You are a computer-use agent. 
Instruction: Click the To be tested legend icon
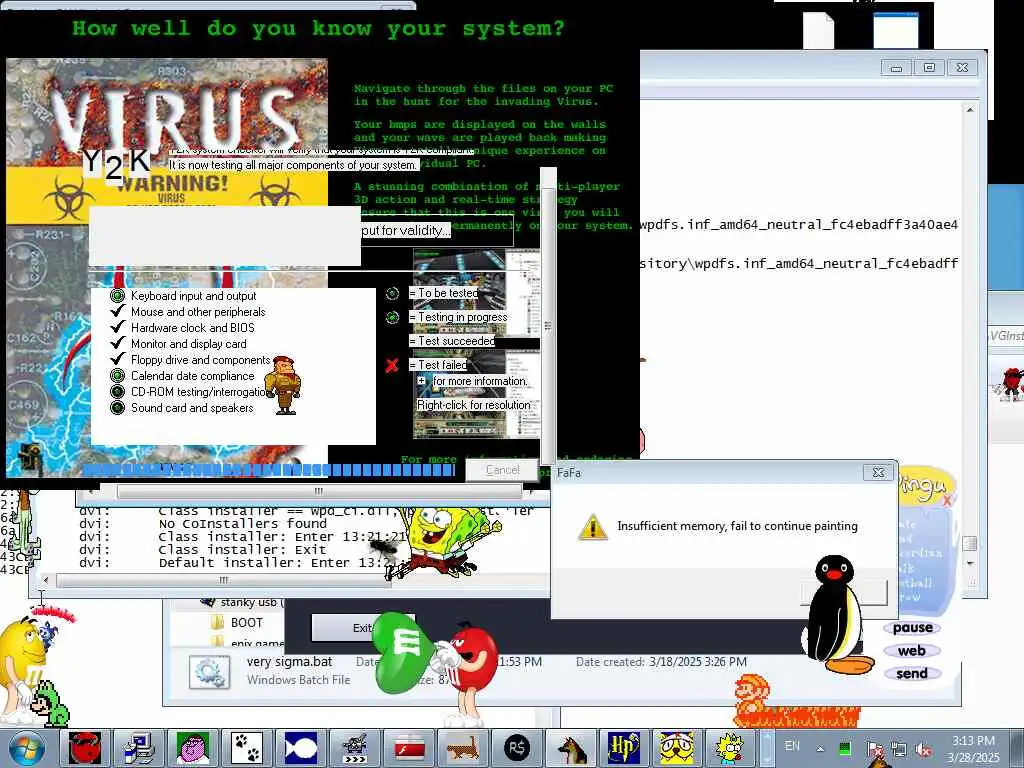(x=392, y=293)
